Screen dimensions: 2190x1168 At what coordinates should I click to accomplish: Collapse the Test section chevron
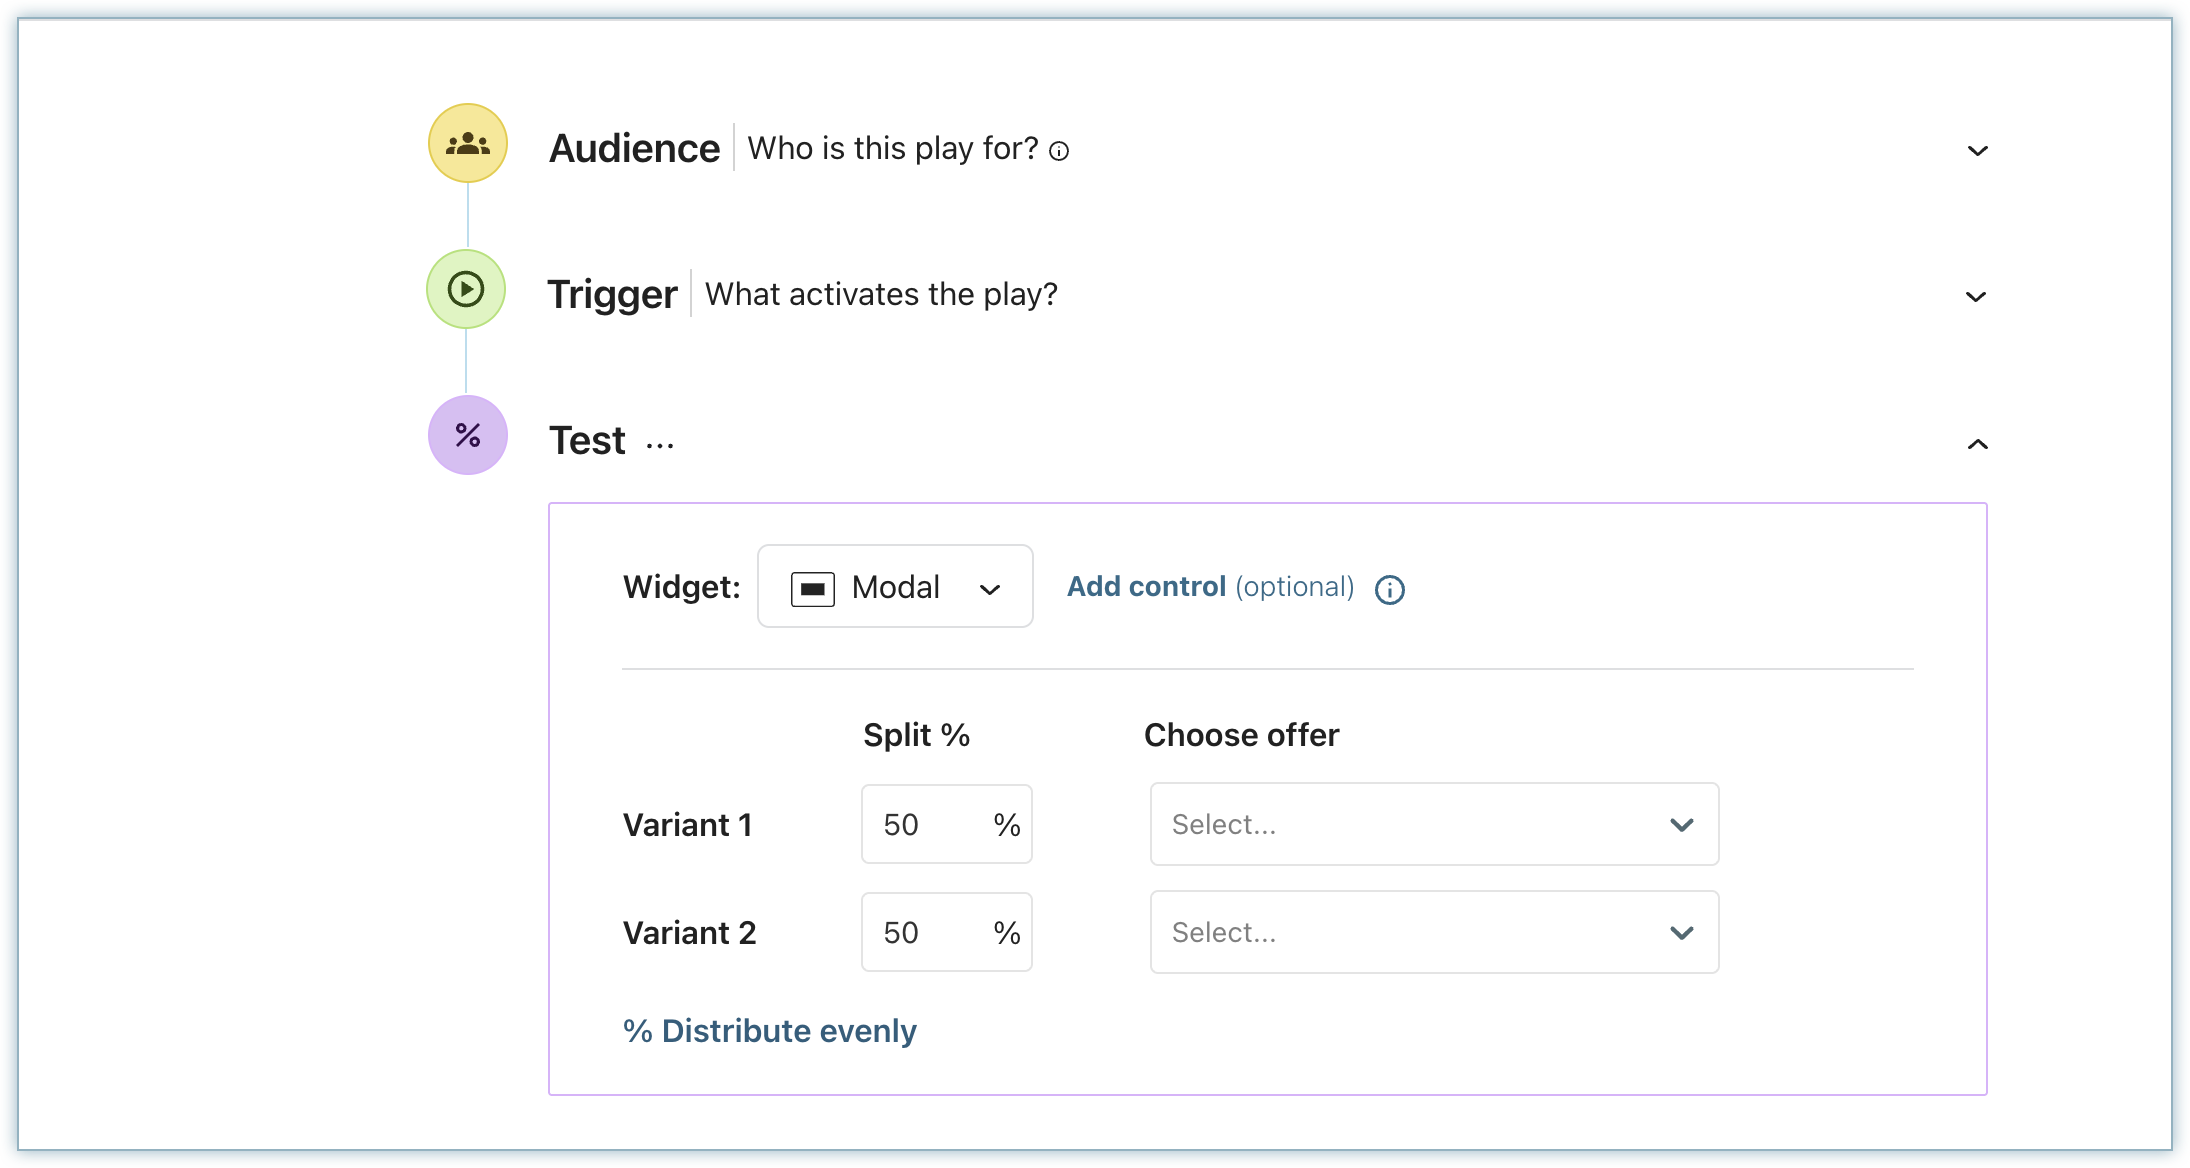click(1977, 444)
